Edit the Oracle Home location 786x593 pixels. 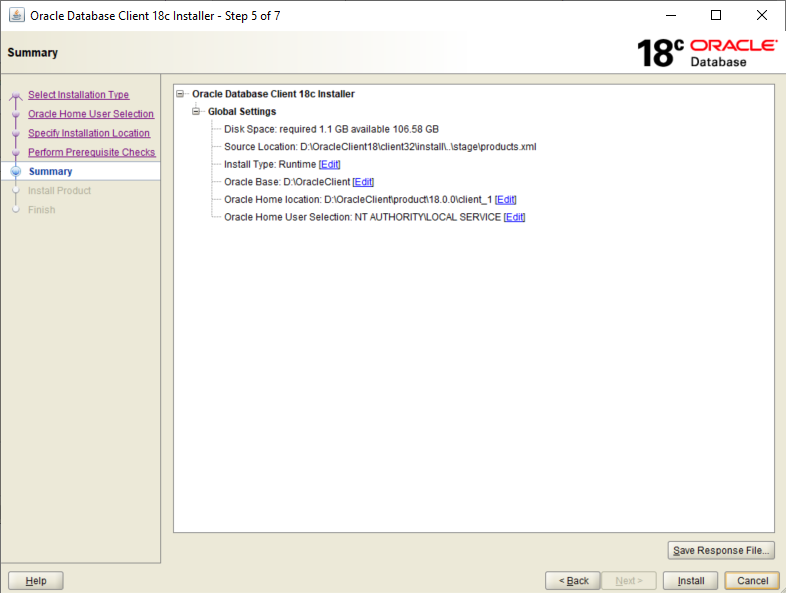[505, 200]
